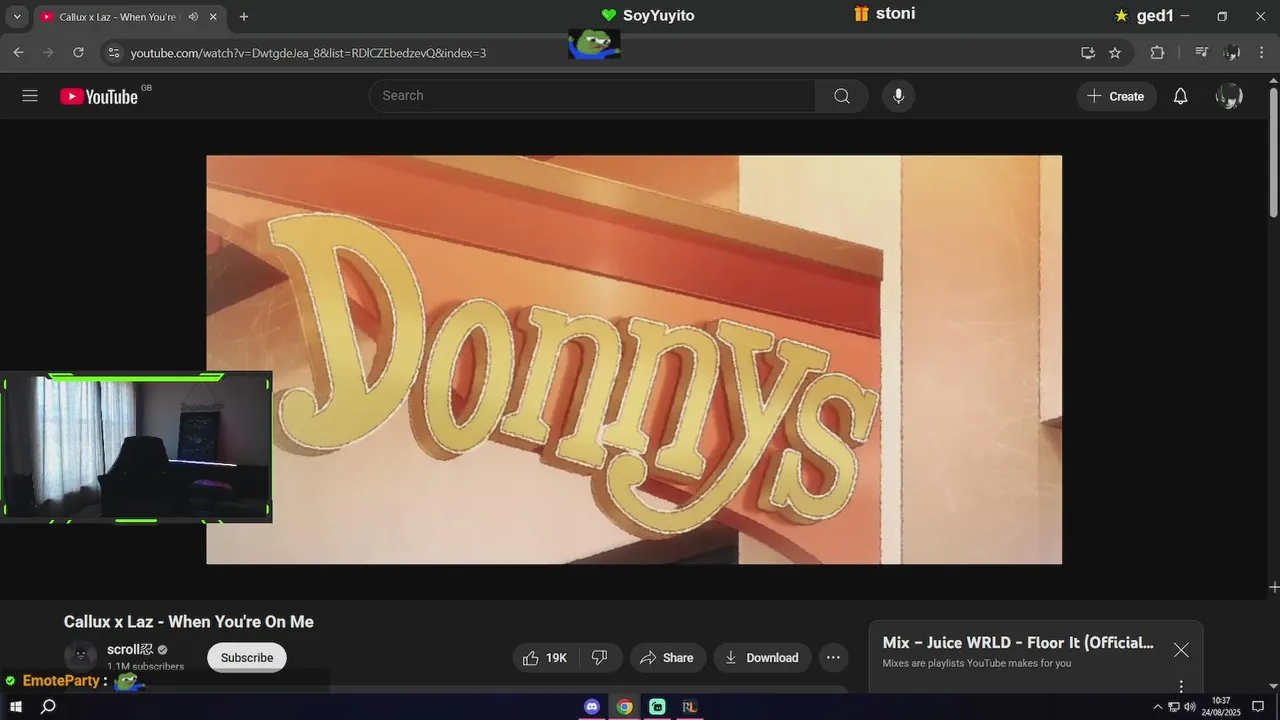Open the green app icon on taskbar
Viewport: 1280px width, 720px height.
pyautogui.click(x=657, y=707)
